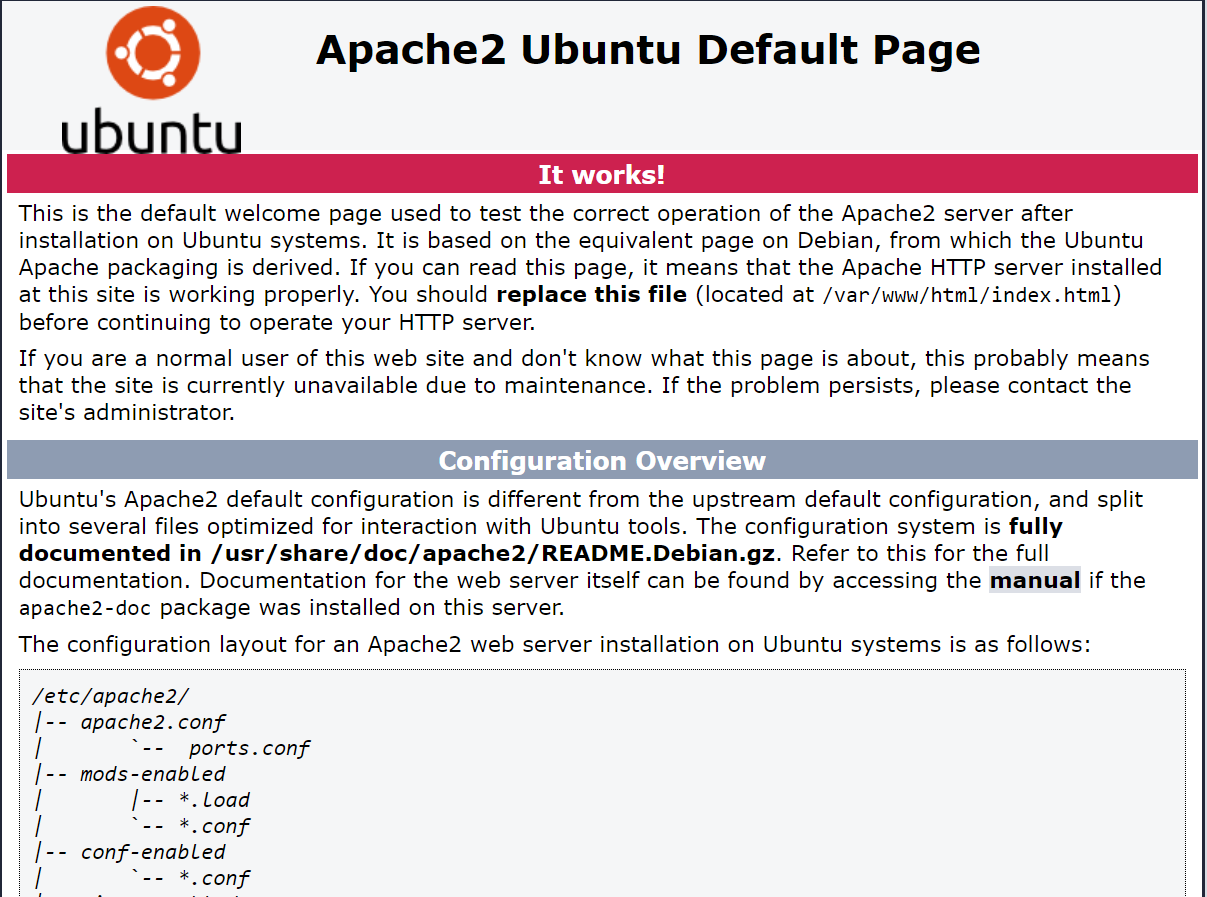Screen dimensions: 1207x897
Task: Click the Ubuntu logo image
Action: [151, 78]
